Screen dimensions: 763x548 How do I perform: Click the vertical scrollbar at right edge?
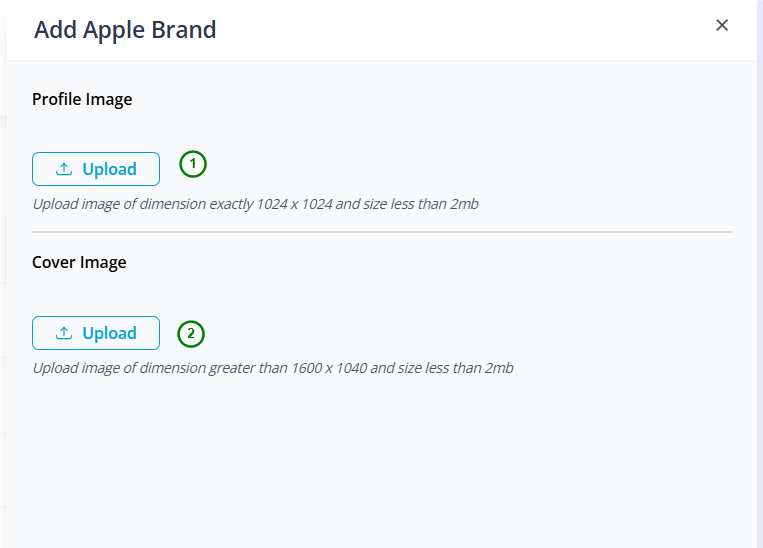click(x=760, y=274)
